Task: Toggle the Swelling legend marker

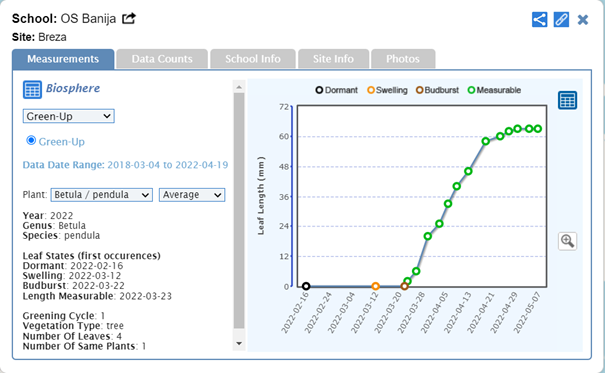Action: pos(387,90)
